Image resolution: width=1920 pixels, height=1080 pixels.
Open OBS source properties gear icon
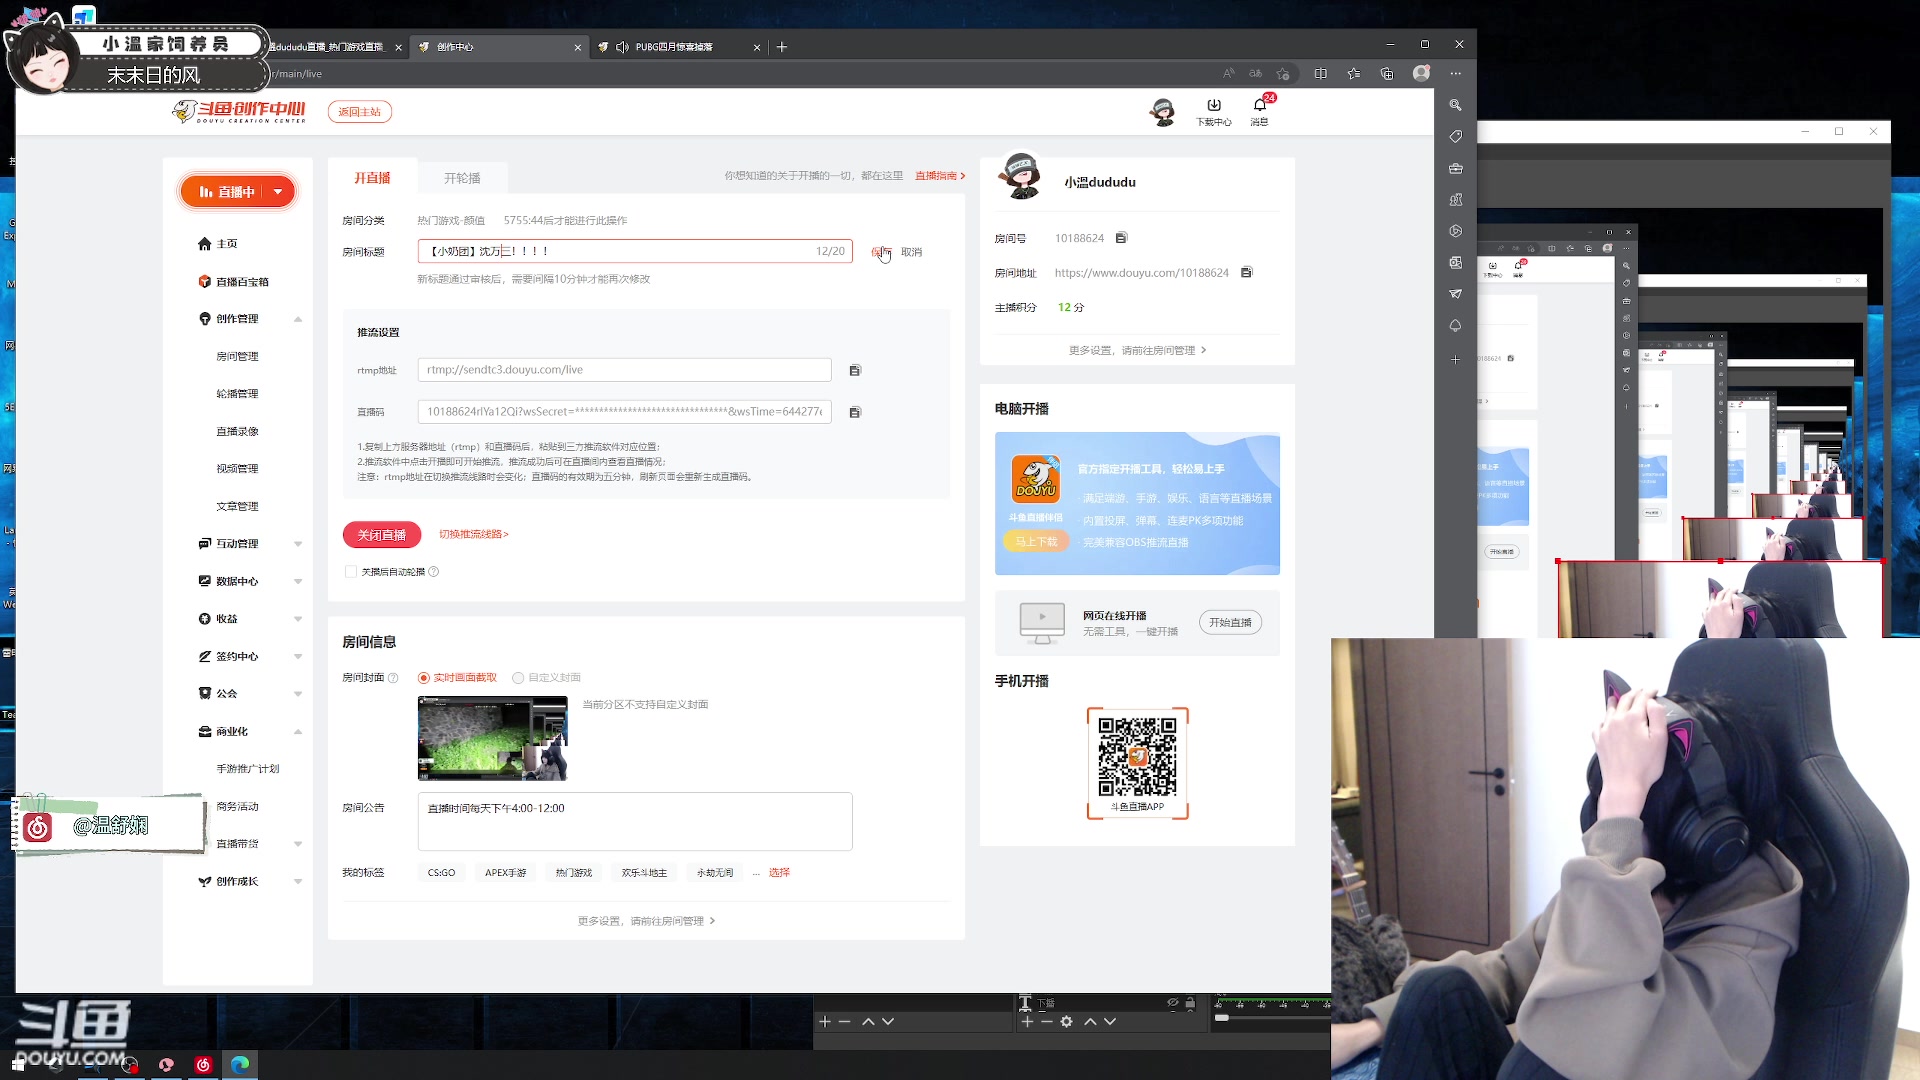(1067, 1022)
